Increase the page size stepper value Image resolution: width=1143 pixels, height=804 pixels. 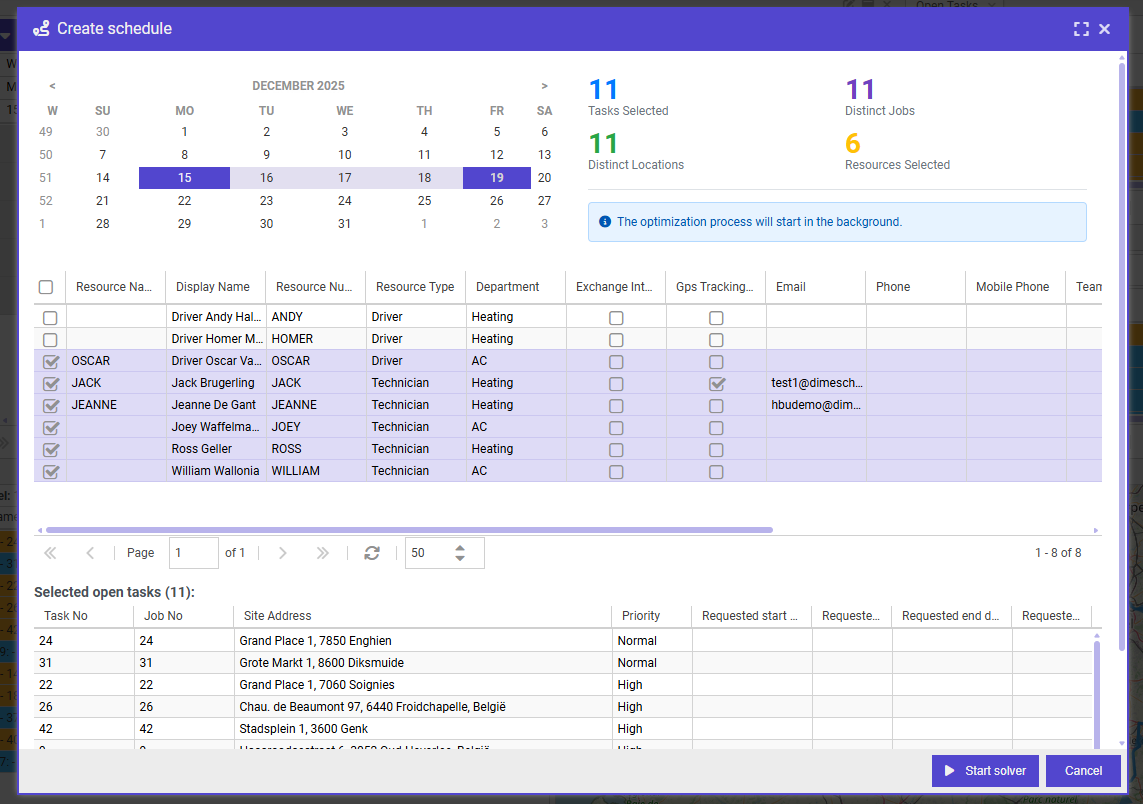click(x=460, y=547)
